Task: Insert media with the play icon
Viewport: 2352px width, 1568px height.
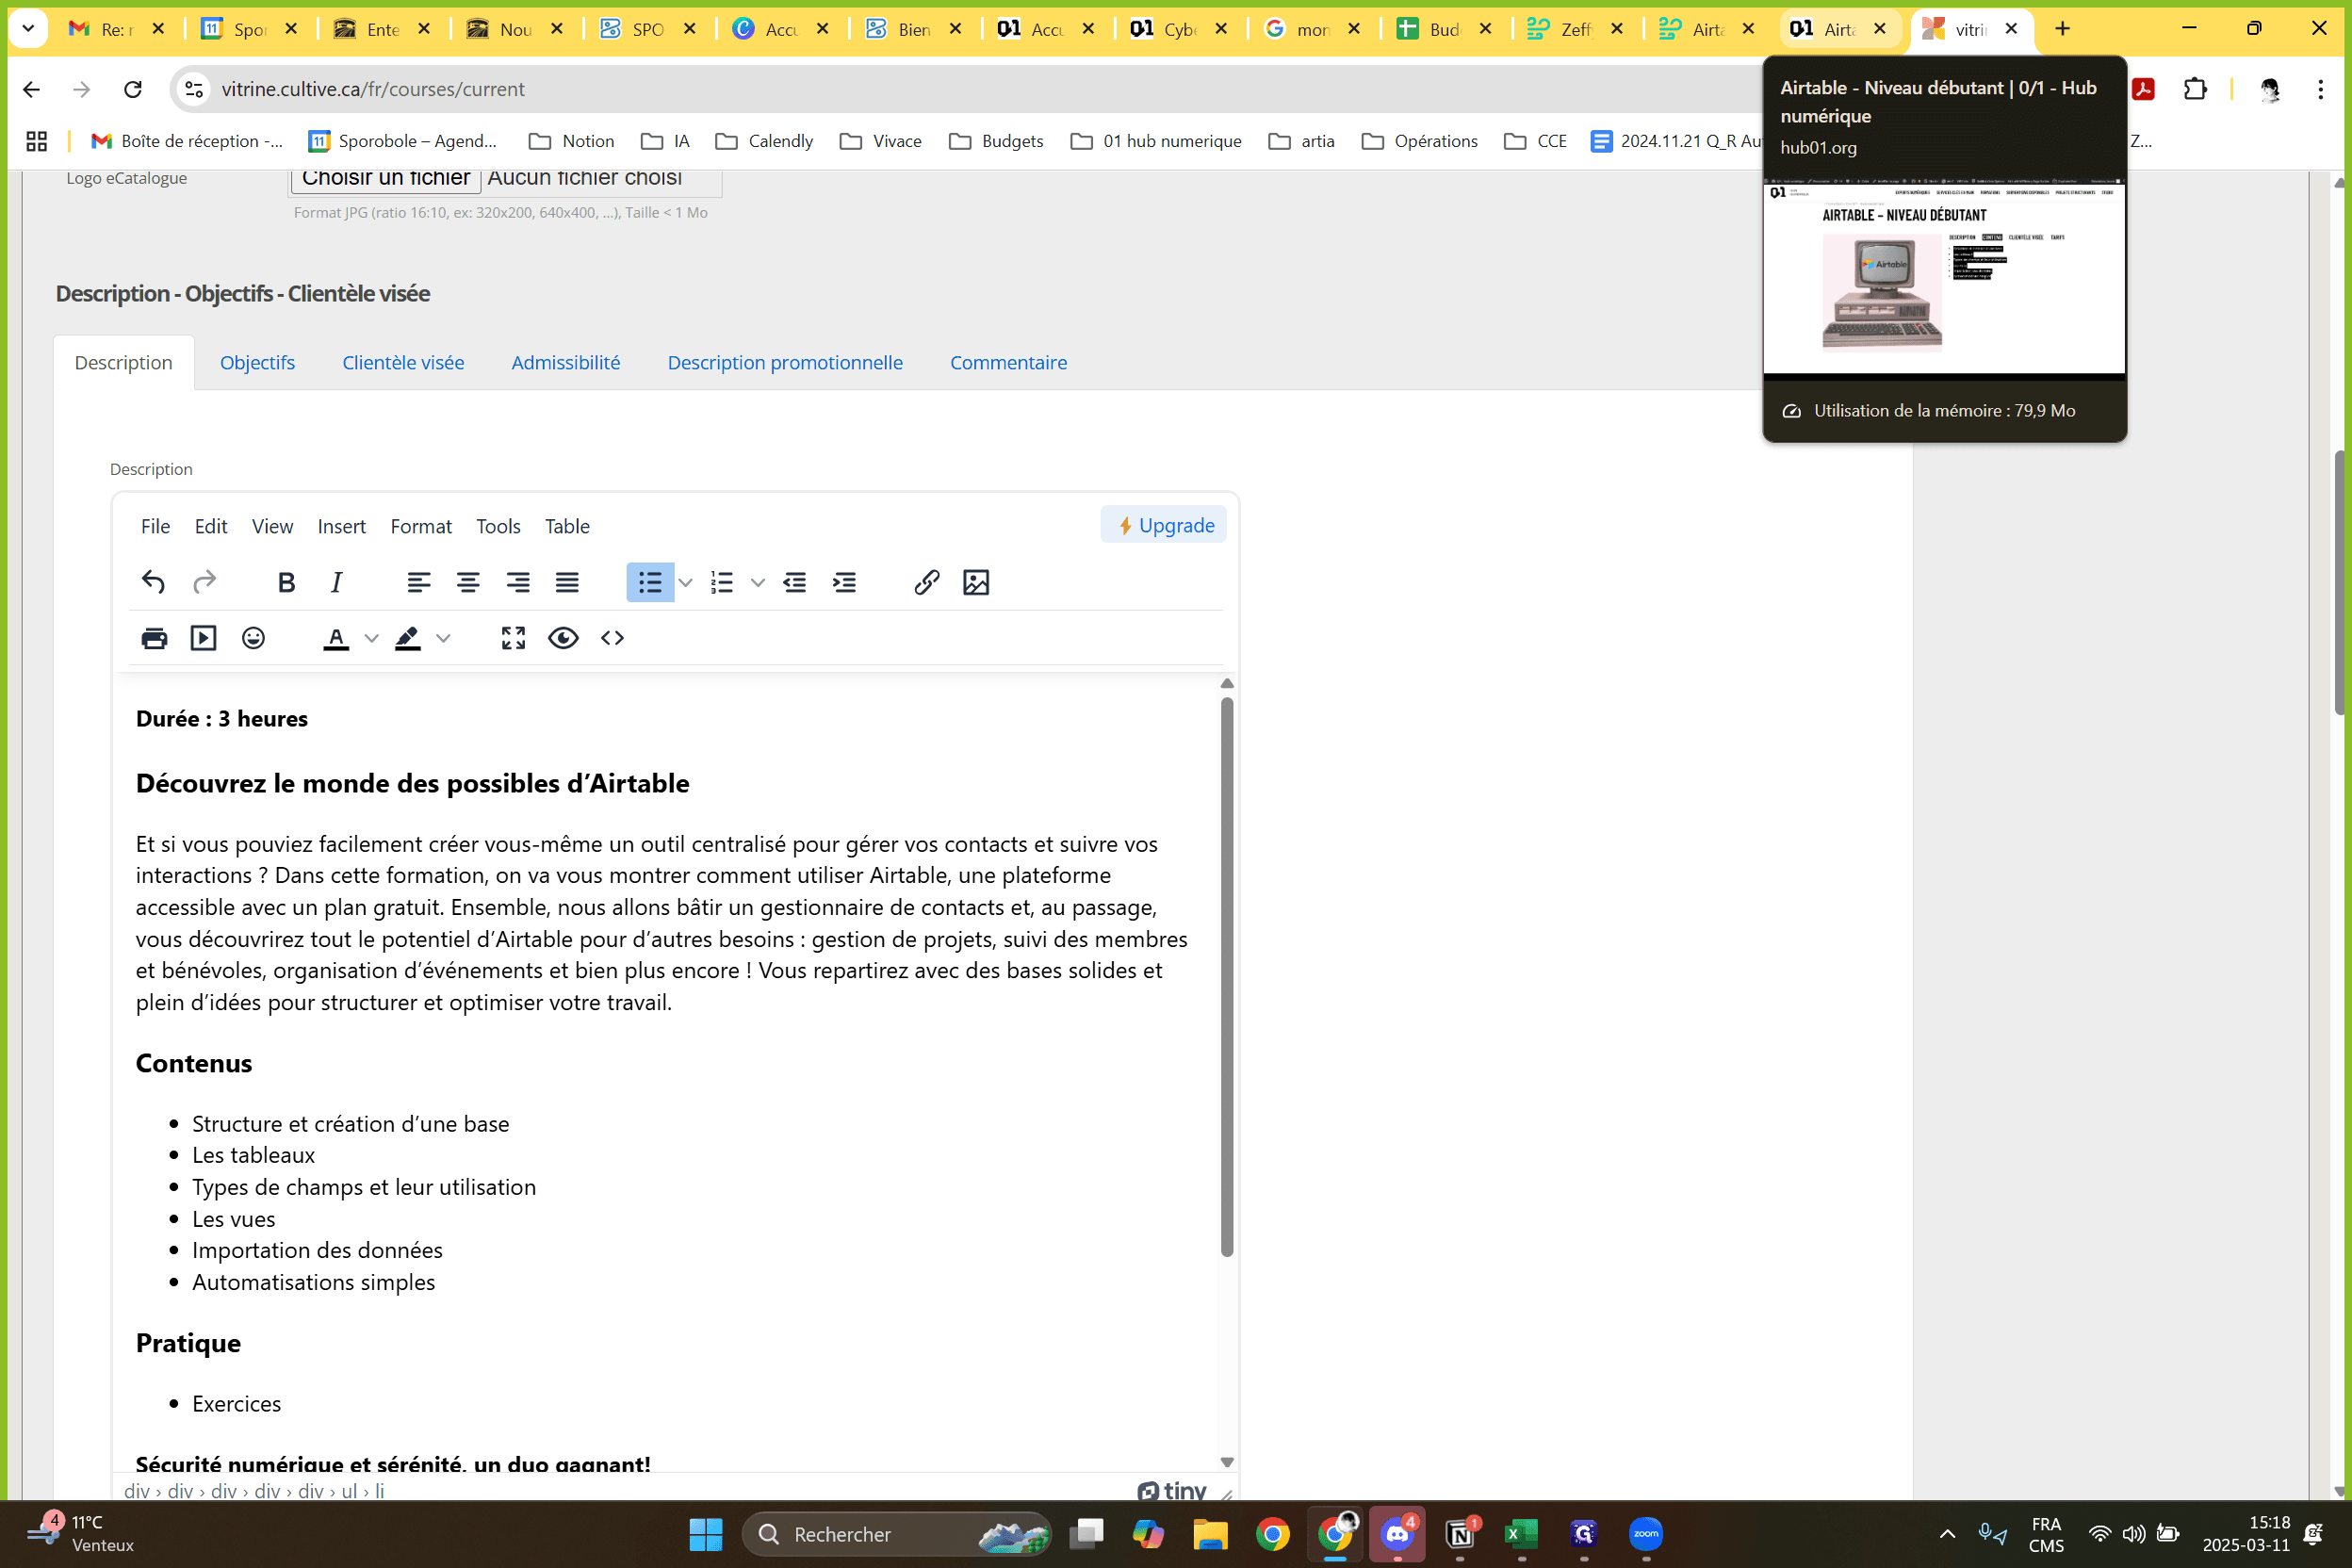Action: [x=204, y=638]
